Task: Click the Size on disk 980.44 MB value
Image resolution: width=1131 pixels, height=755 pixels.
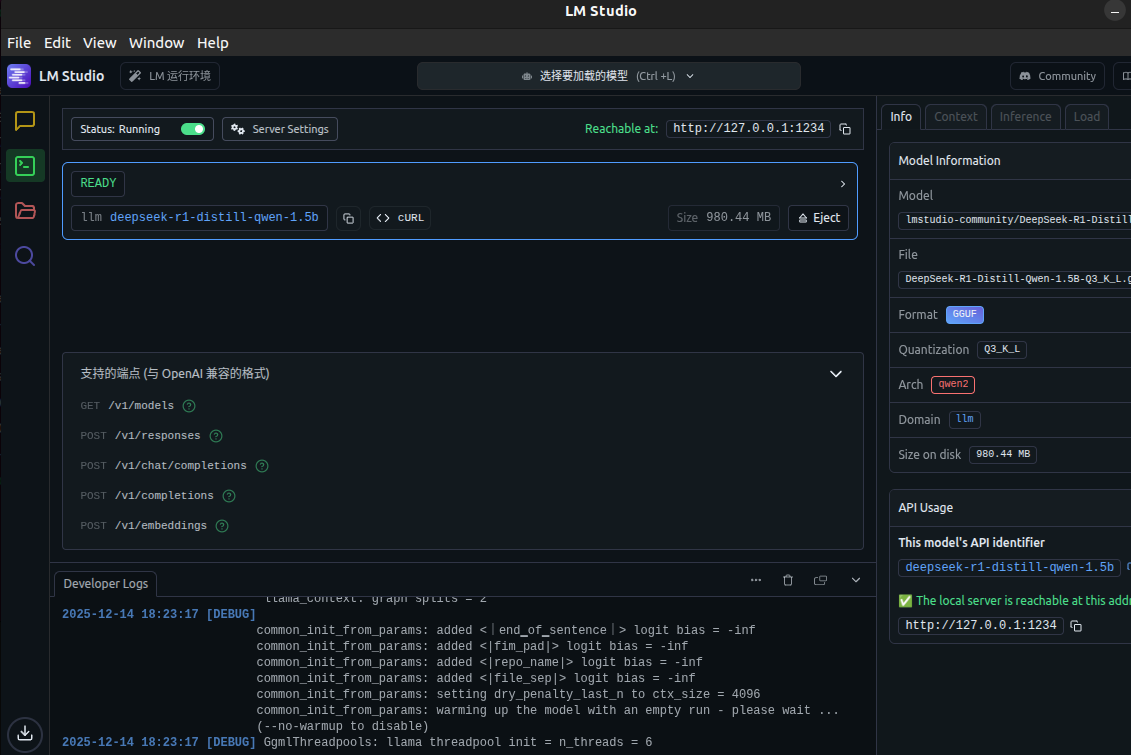Action: tap(1003, 454)
